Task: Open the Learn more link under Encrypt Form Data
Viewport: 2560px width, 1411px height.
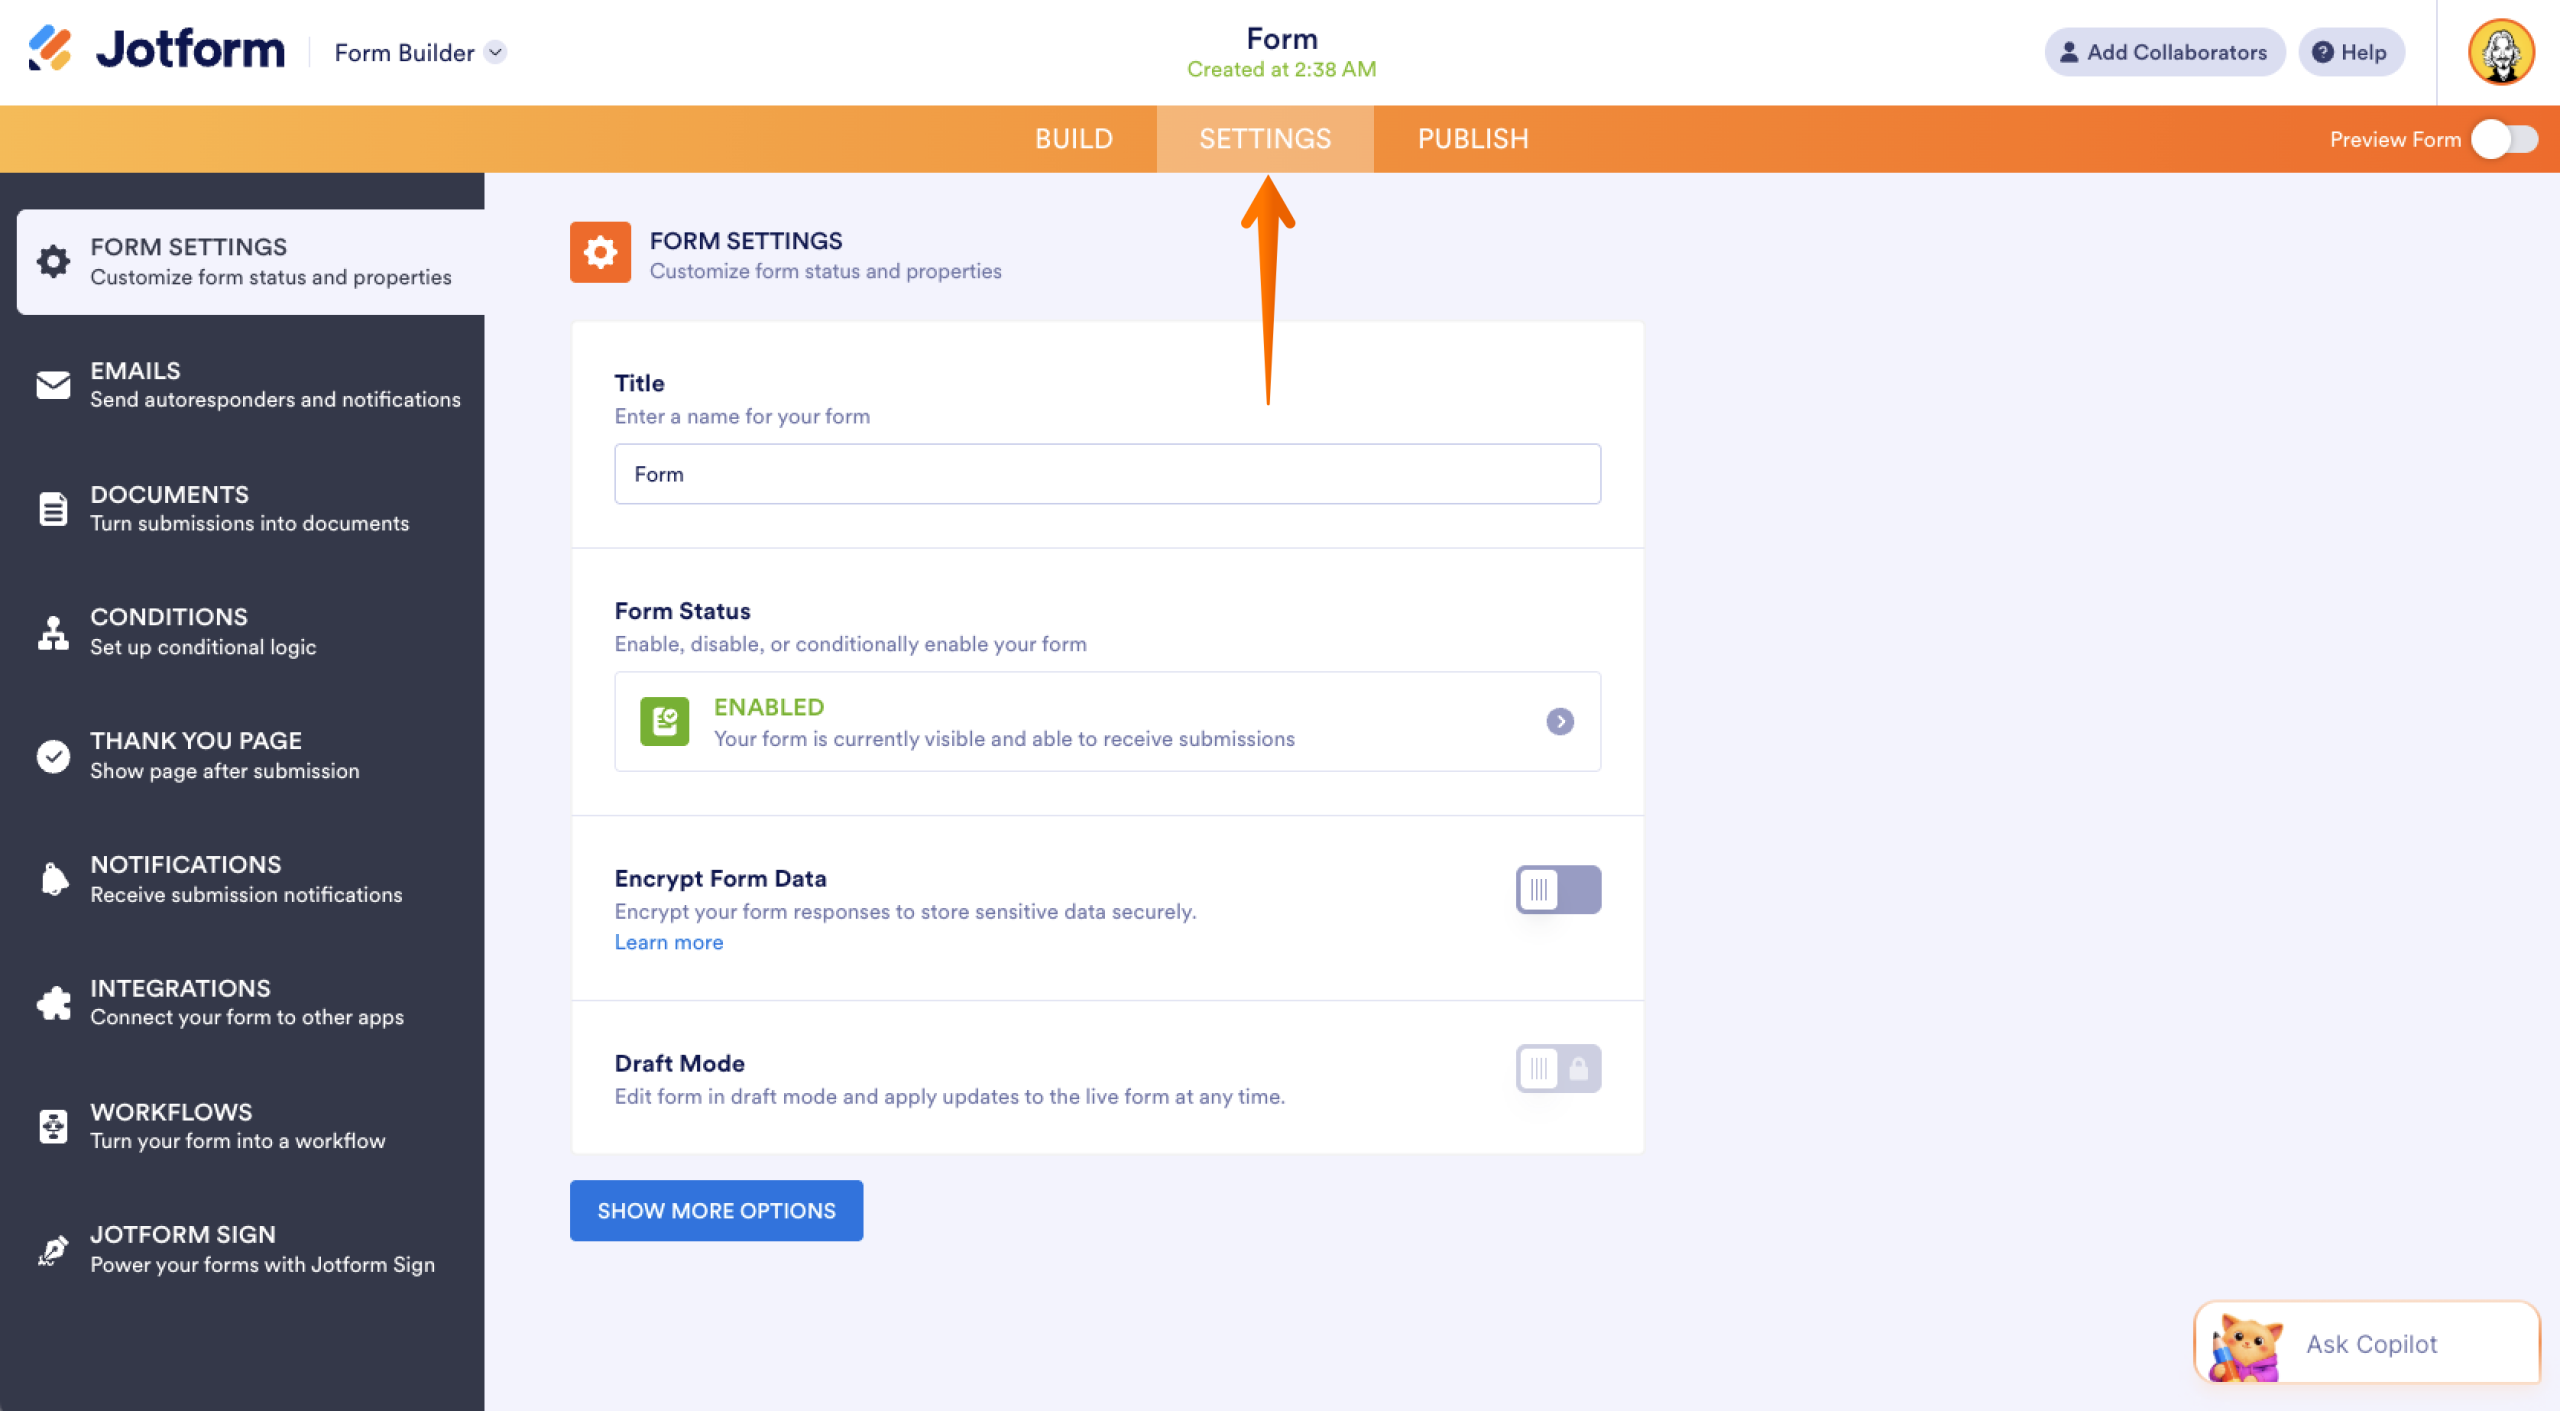Action: [668, 941]
